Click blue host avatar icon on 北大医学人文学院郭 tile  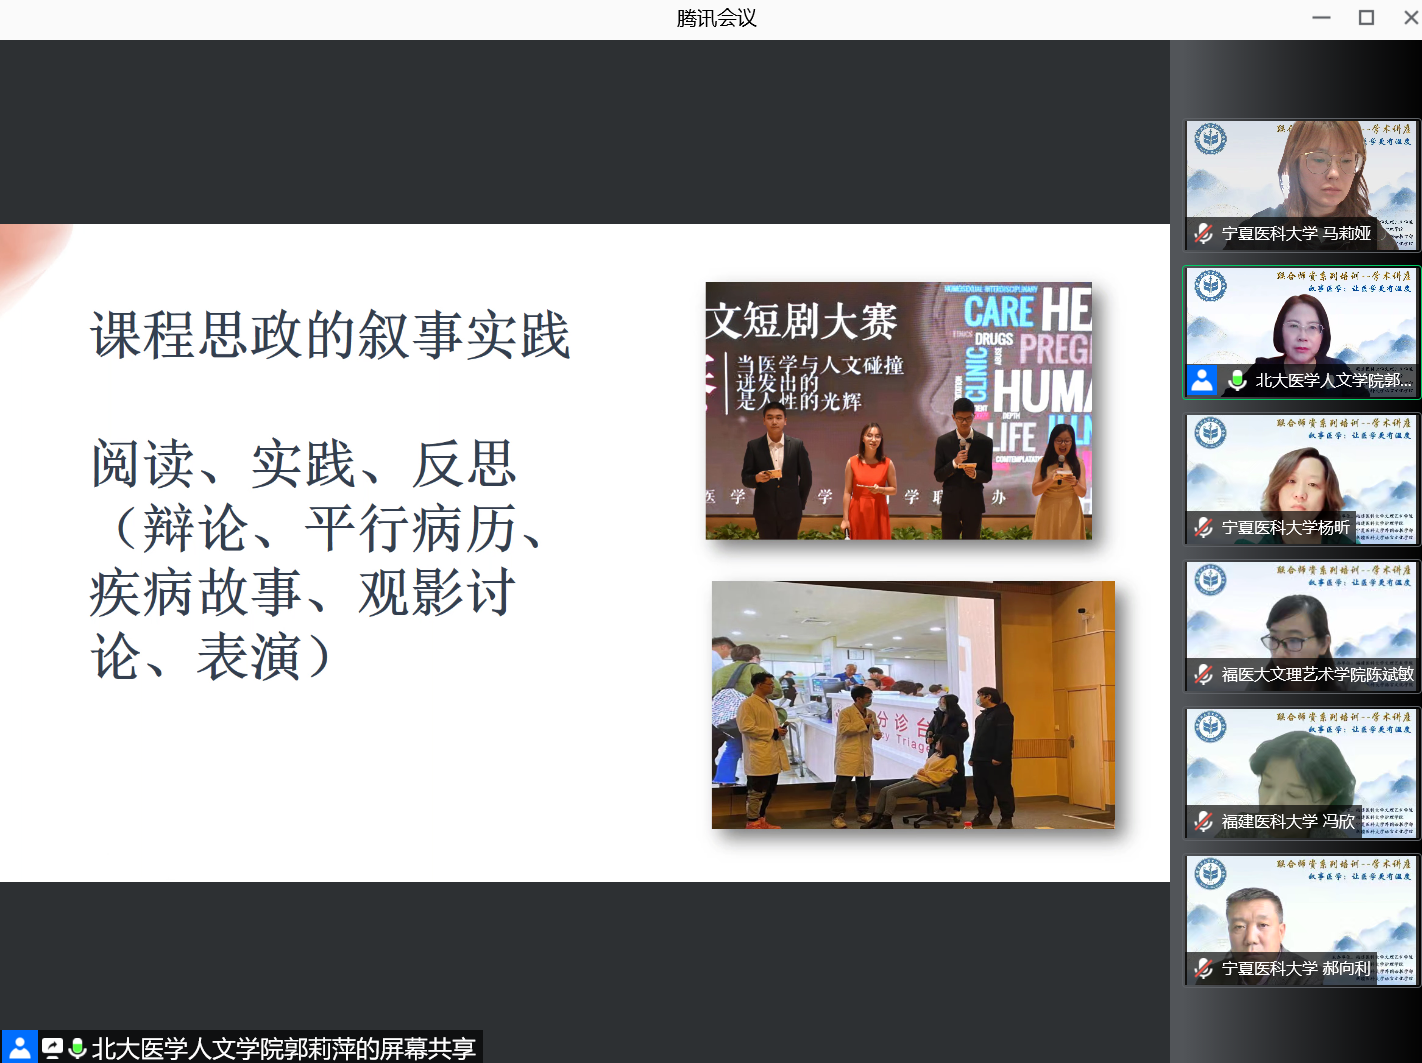[1202, 380]
